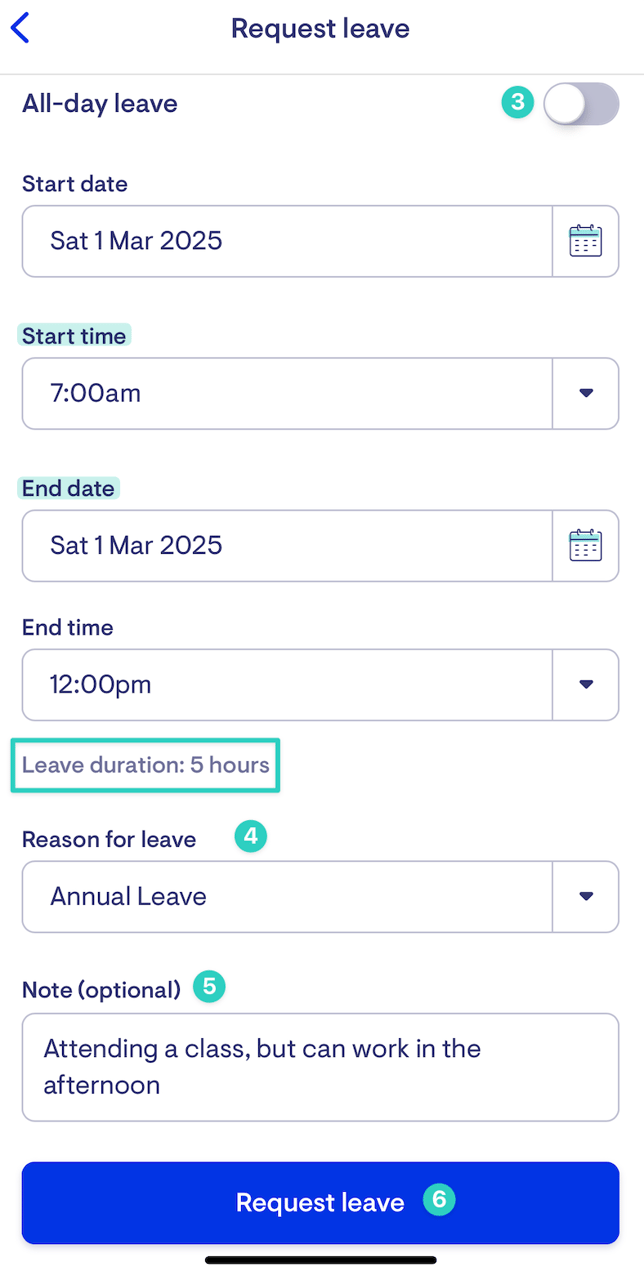This screenshot has height=1271, width=644.
Task: Open the Start date calendar picker icon
Action: [x=586, y=241]
